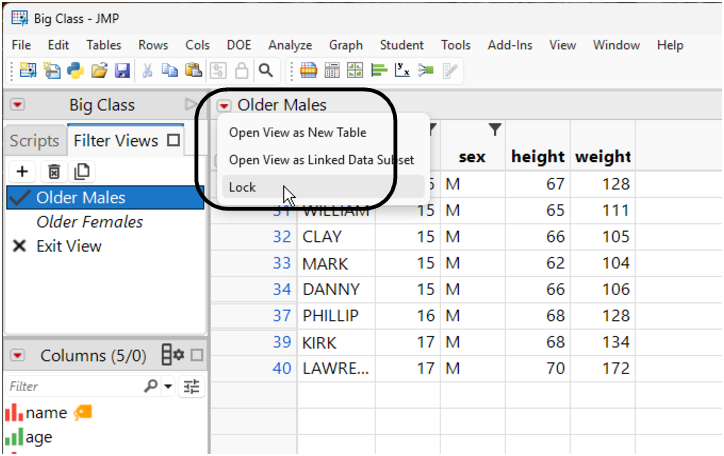
Task: Click the Search magnifier toolbar icon
Action: click(x=265, y=70)
